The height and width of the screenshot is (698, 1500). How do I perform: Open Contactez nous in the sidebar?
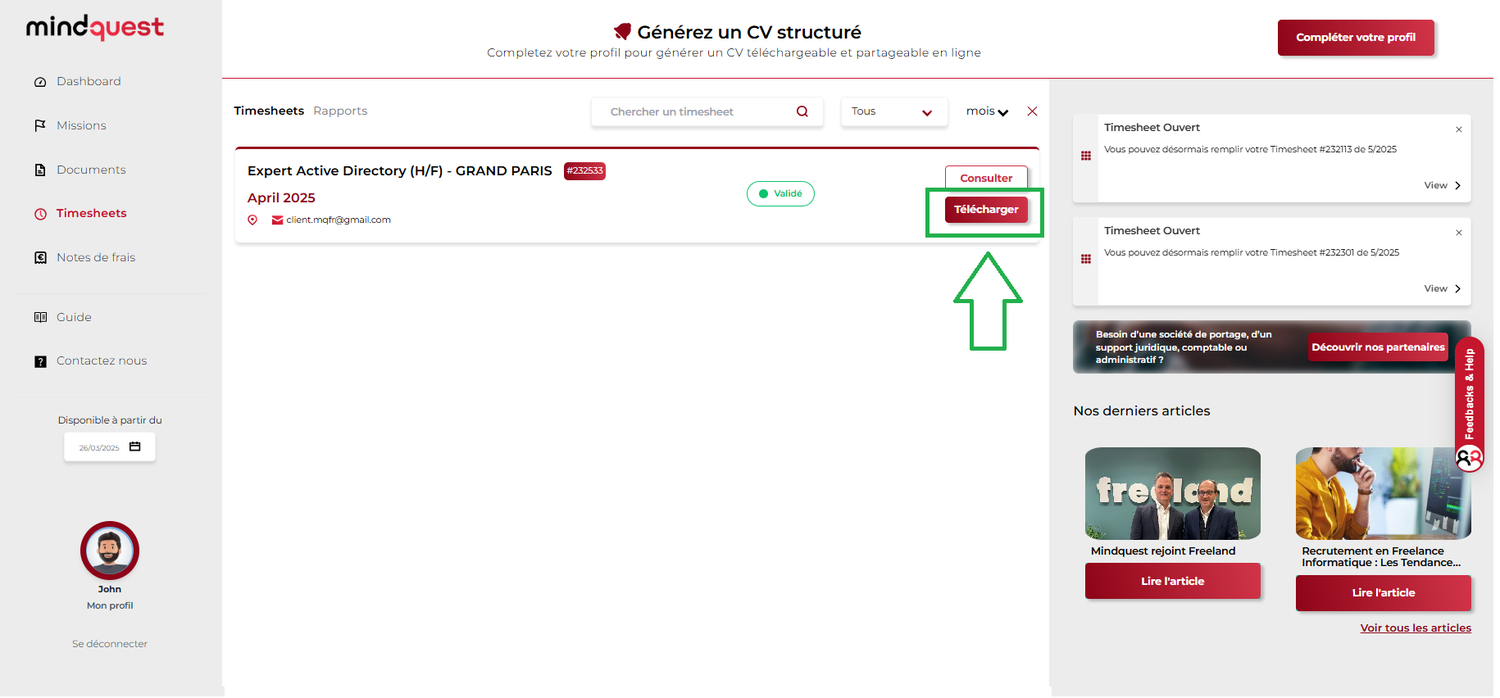[102, 362]
